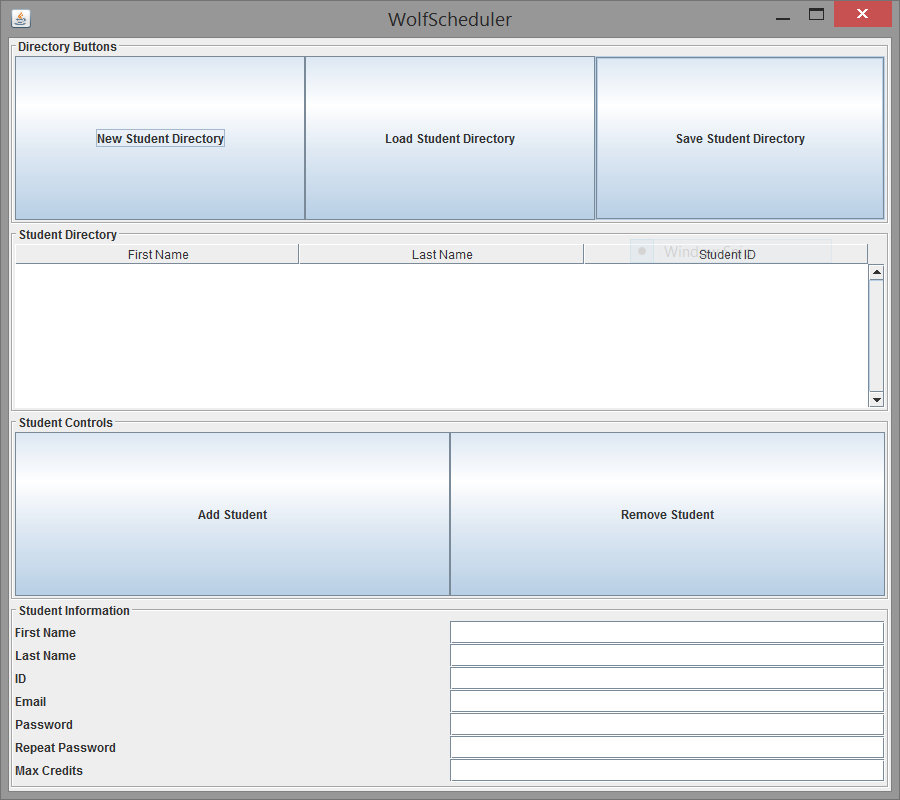Click inside the First Name input field
Screen dimensions: 900x800
(x=666, y=631)
